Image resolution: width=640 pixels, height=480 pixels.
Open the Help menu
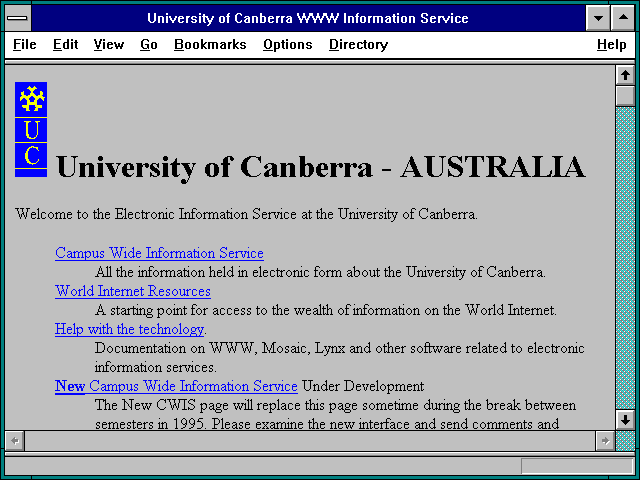611,44
